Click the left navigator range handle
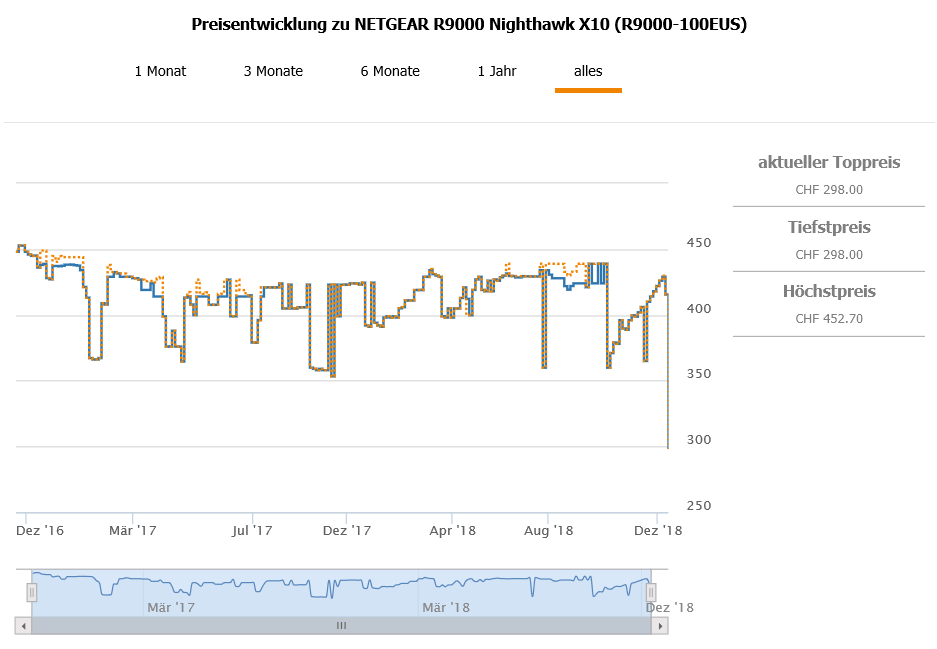Image resolution: width=937 pixels, height=649 pixels. (x=32, y=593)
